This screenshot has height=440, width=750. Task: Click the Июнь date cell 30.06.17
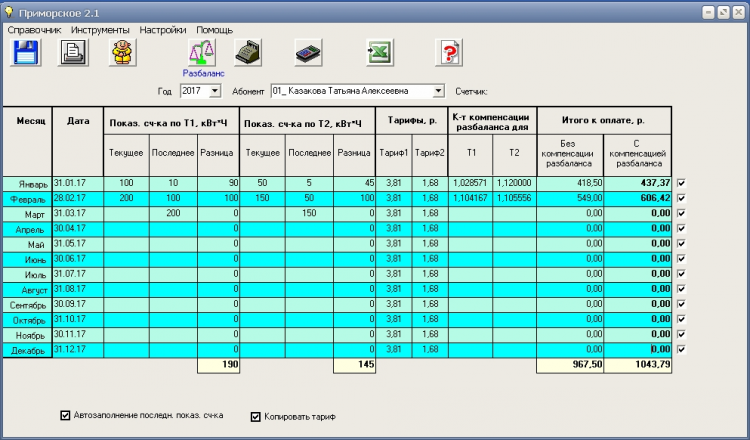tap(77, 259)
